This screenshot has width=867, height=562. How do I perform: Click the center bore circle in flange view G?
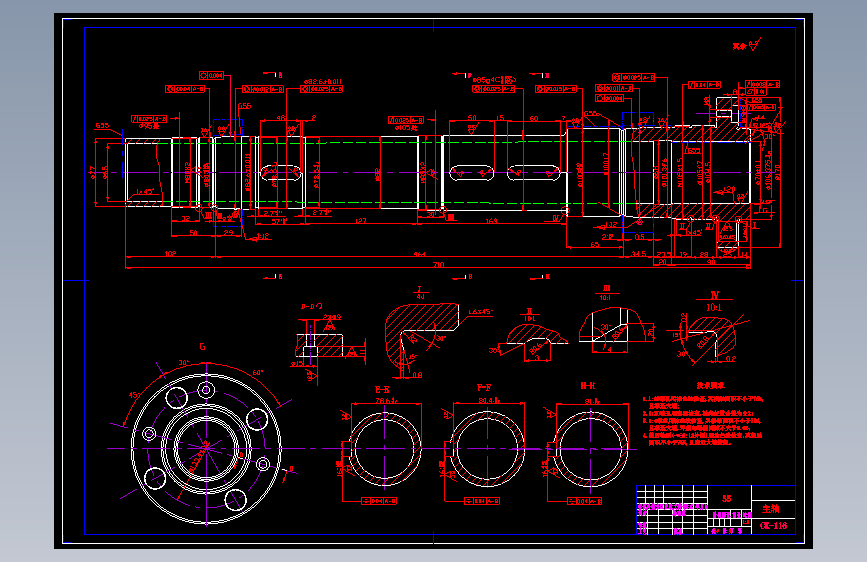[206, 448]
